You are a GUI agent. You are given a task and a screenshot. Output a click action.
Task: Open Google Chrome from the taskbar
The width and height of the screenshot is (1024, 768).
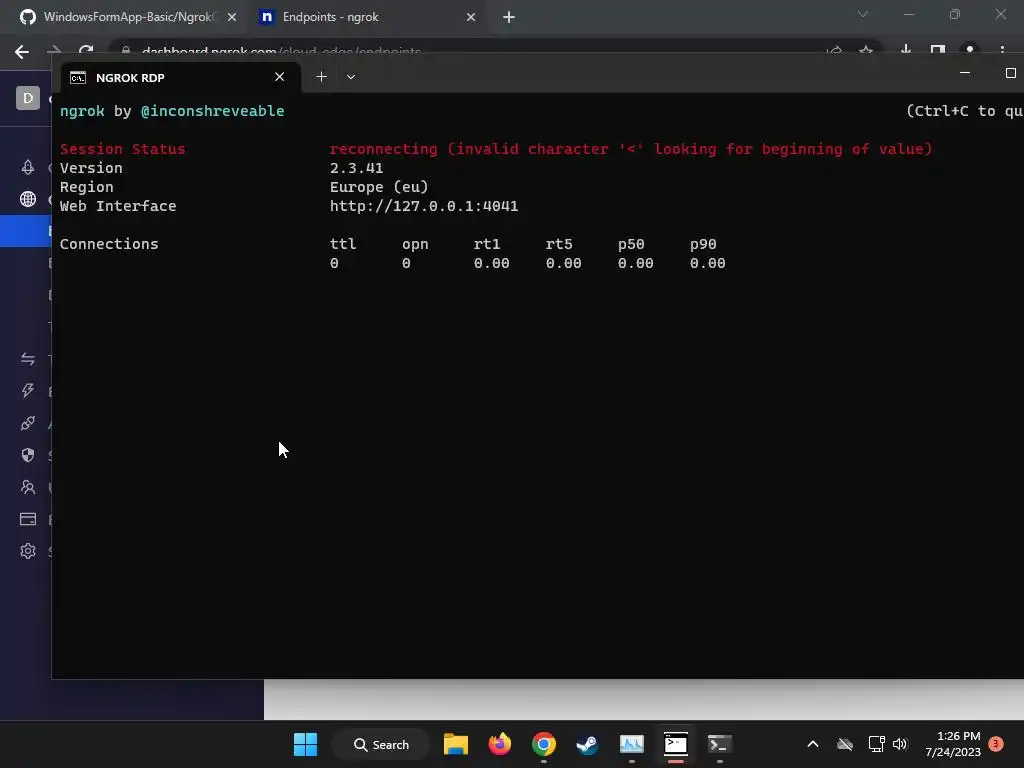click(x=543, y=744)
